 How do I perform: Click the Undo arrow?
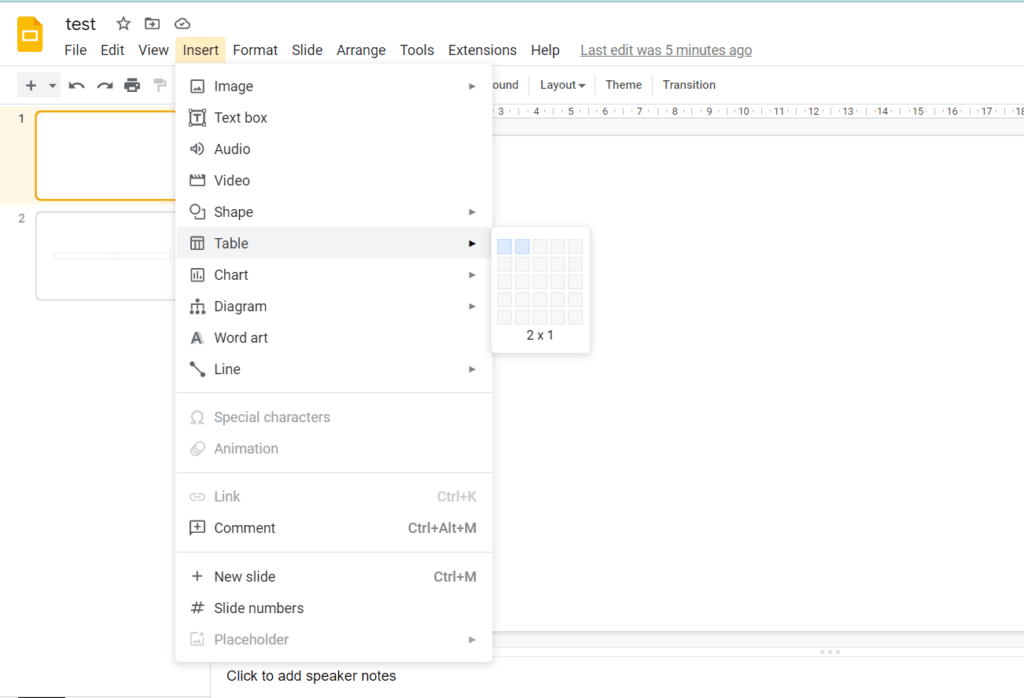pyautogui.click(x=76, y=85)
